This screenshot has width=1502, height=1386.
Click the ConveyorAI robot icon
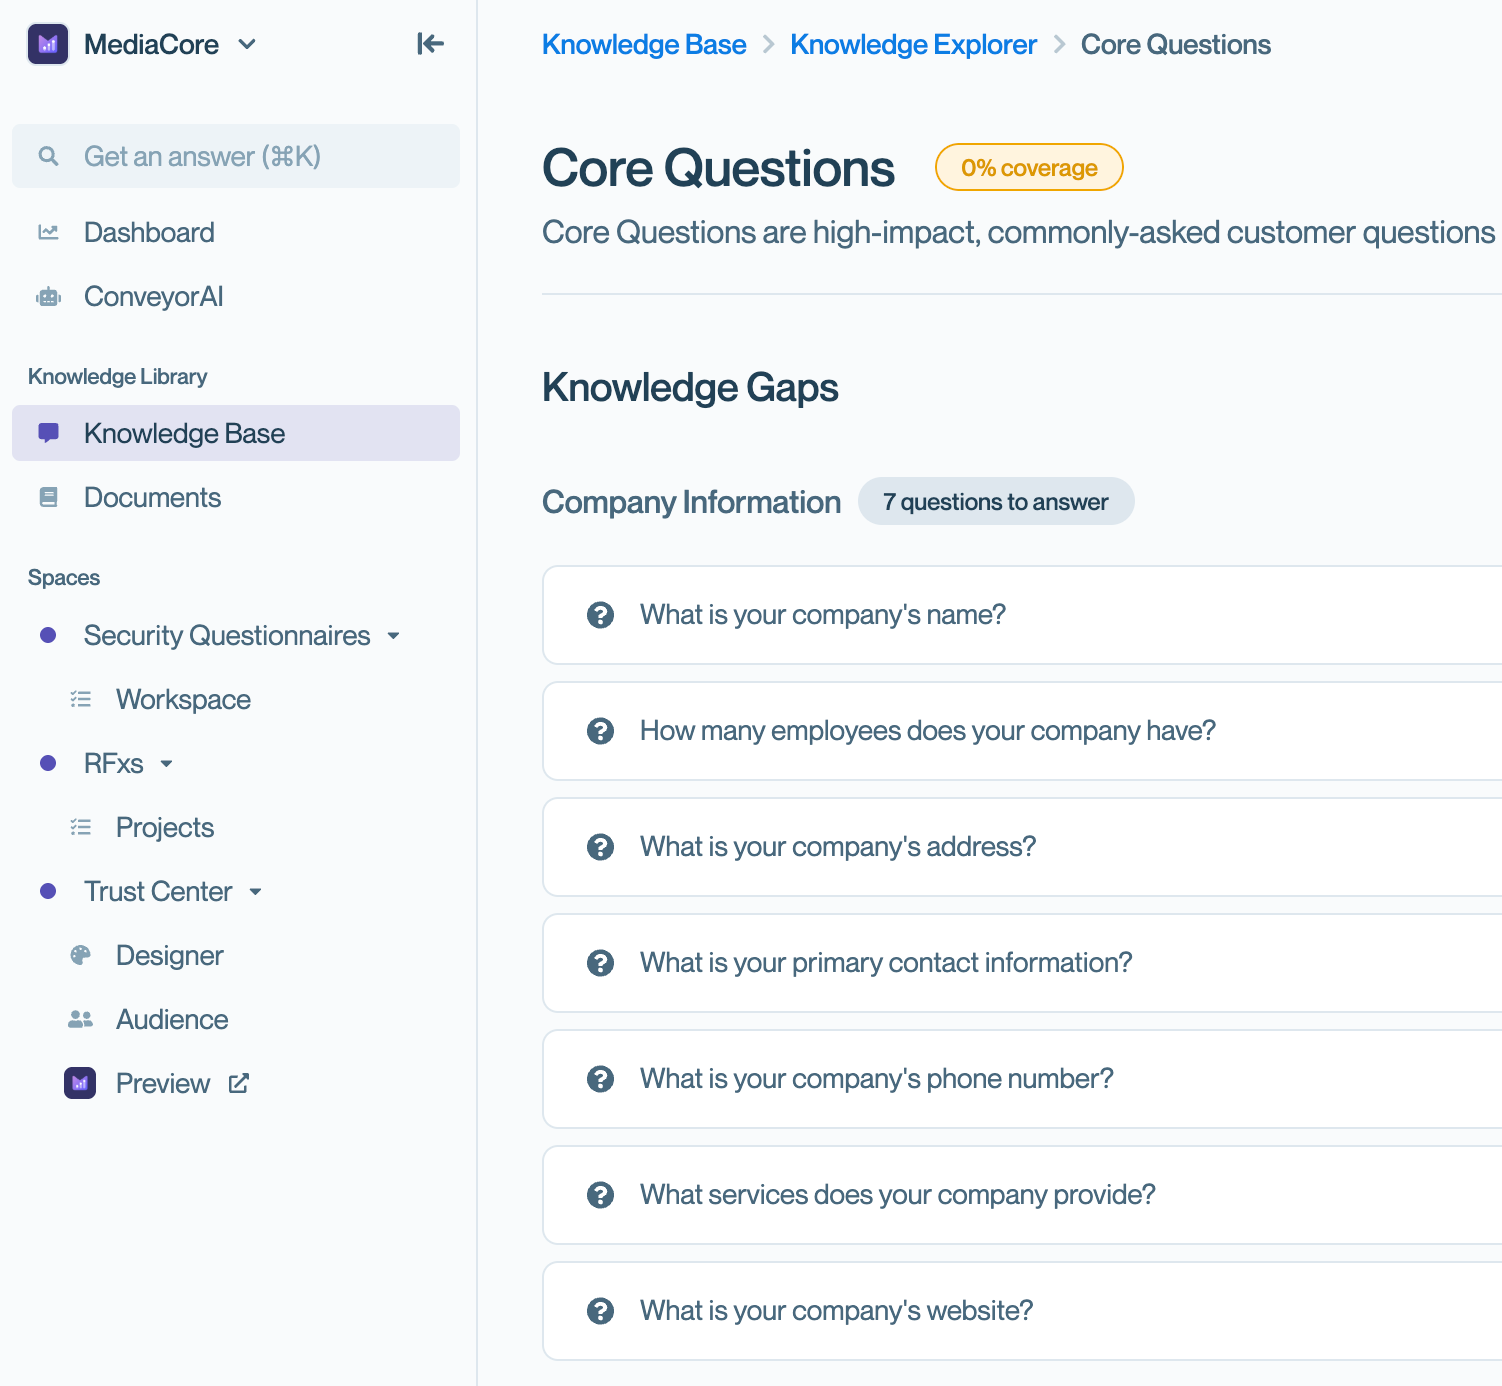(48, 297)
